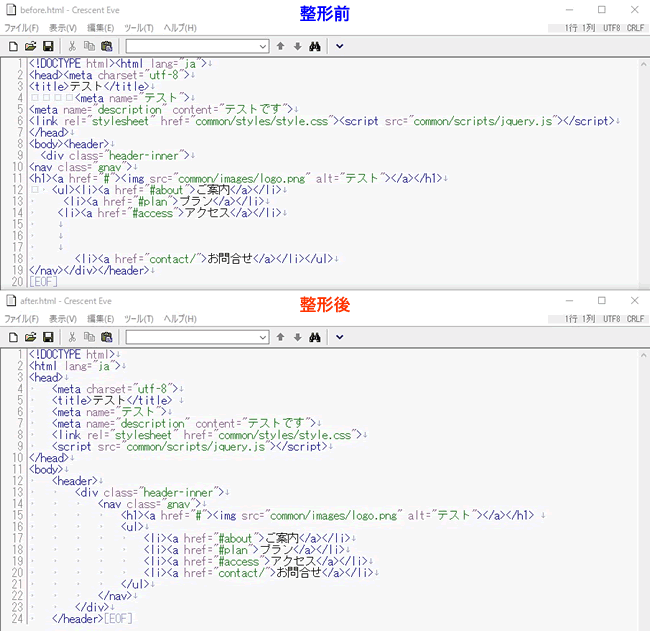650x631 pixels.
Task: Search next down arrow in after.html window
Action: pos(298,337)
